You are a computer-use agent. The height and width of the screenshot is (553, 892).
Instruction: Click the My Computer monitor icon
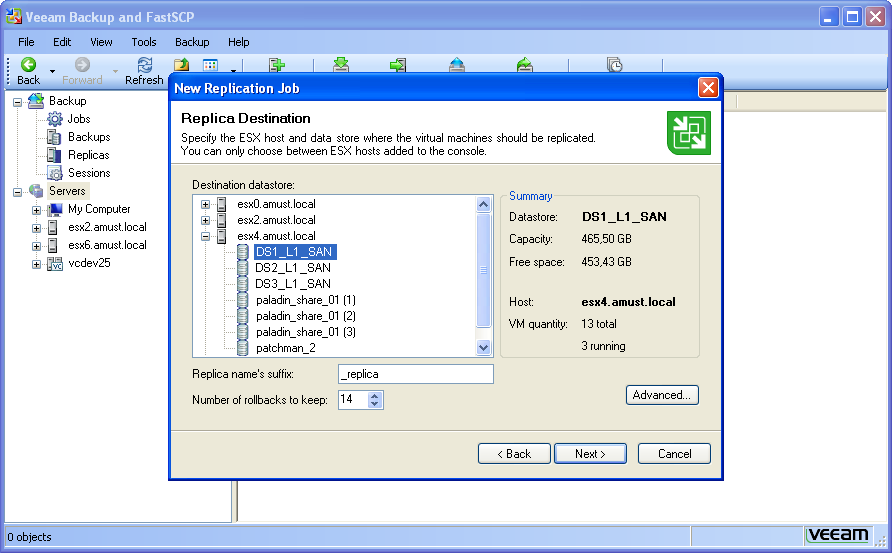pos(55,209)
